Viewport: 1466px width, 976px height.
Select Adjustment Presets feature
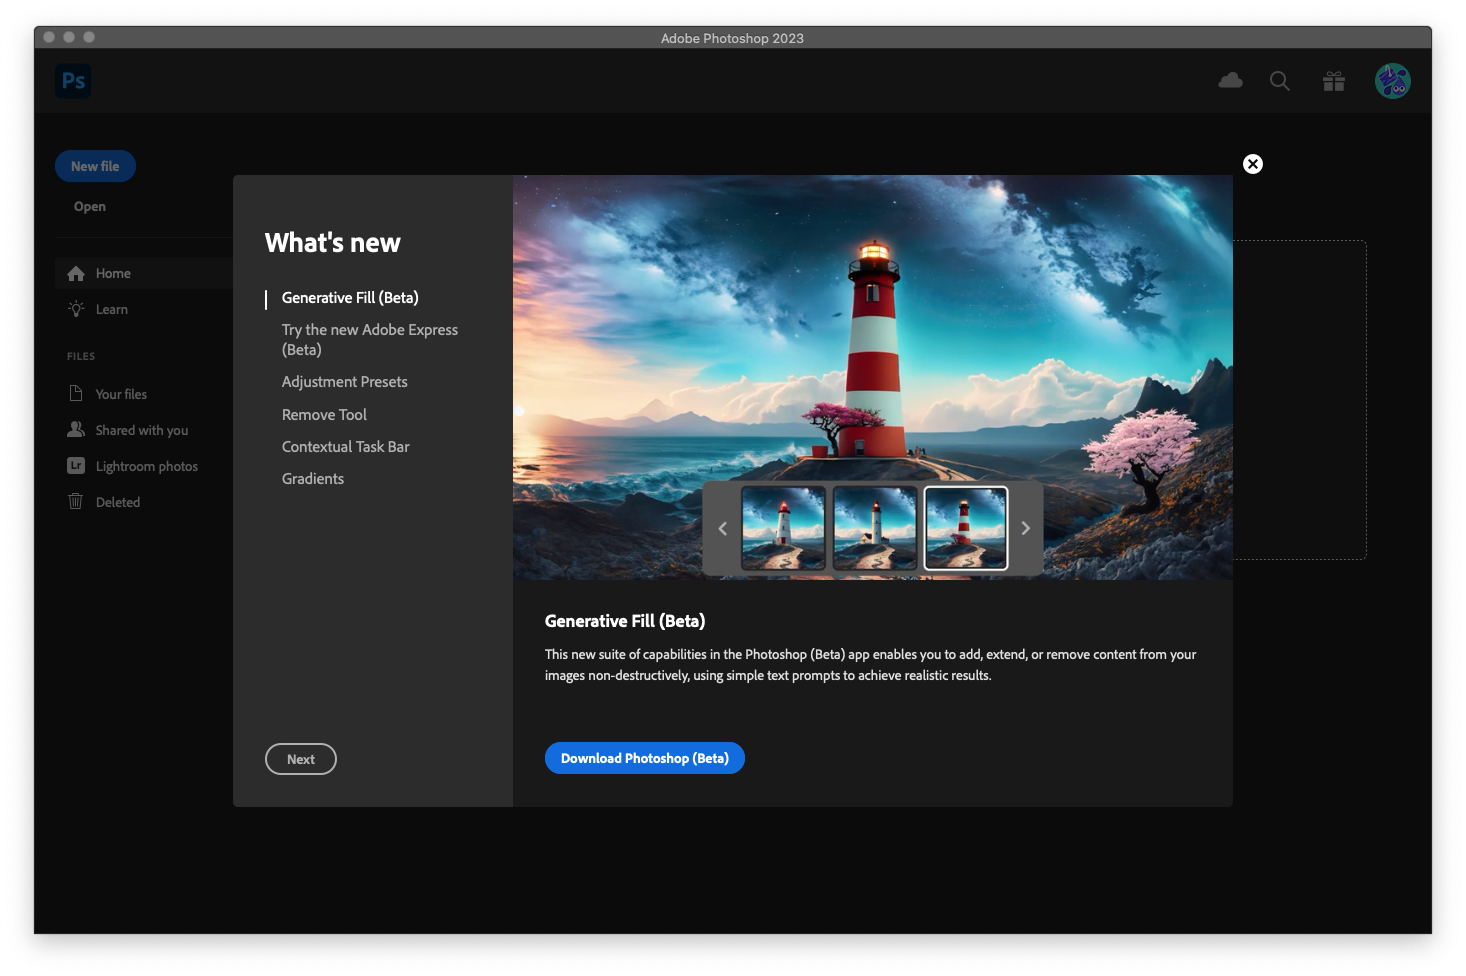point(344,382)
